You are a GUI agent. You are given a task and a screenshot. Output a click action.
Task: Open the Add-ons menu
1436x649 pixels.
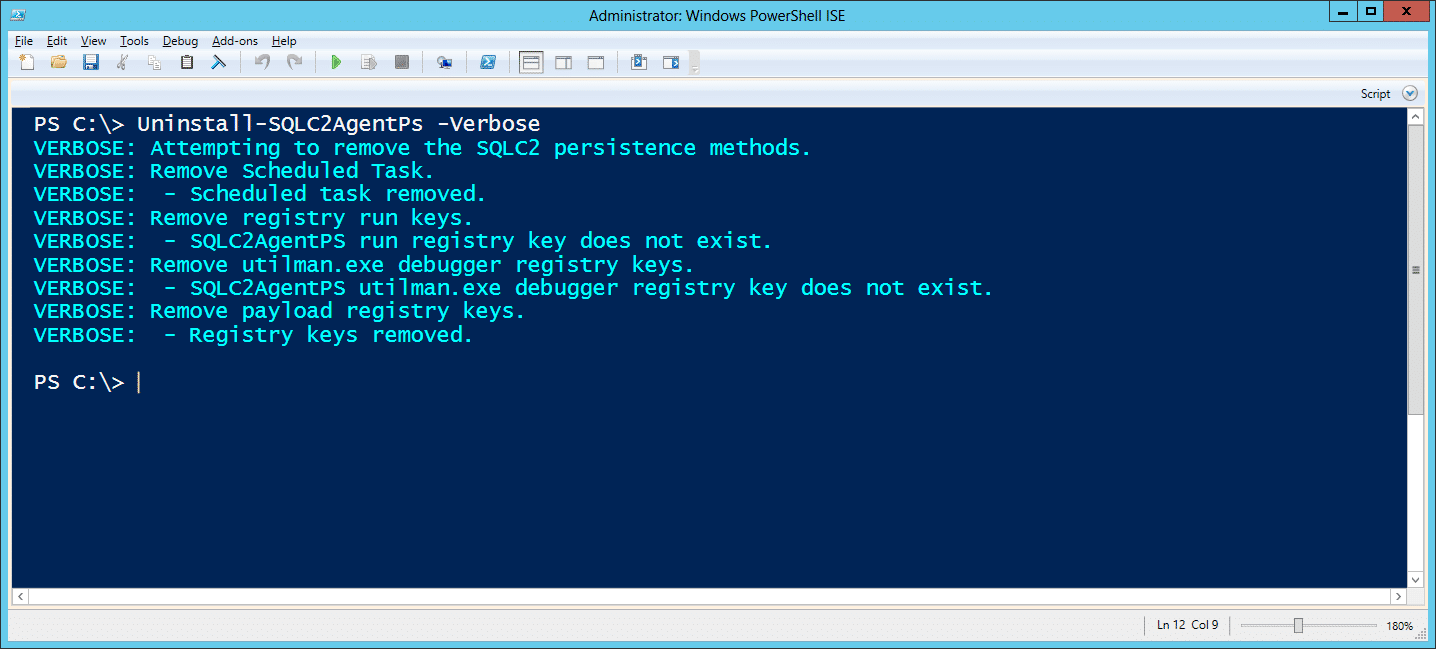[x=235, y=41]
